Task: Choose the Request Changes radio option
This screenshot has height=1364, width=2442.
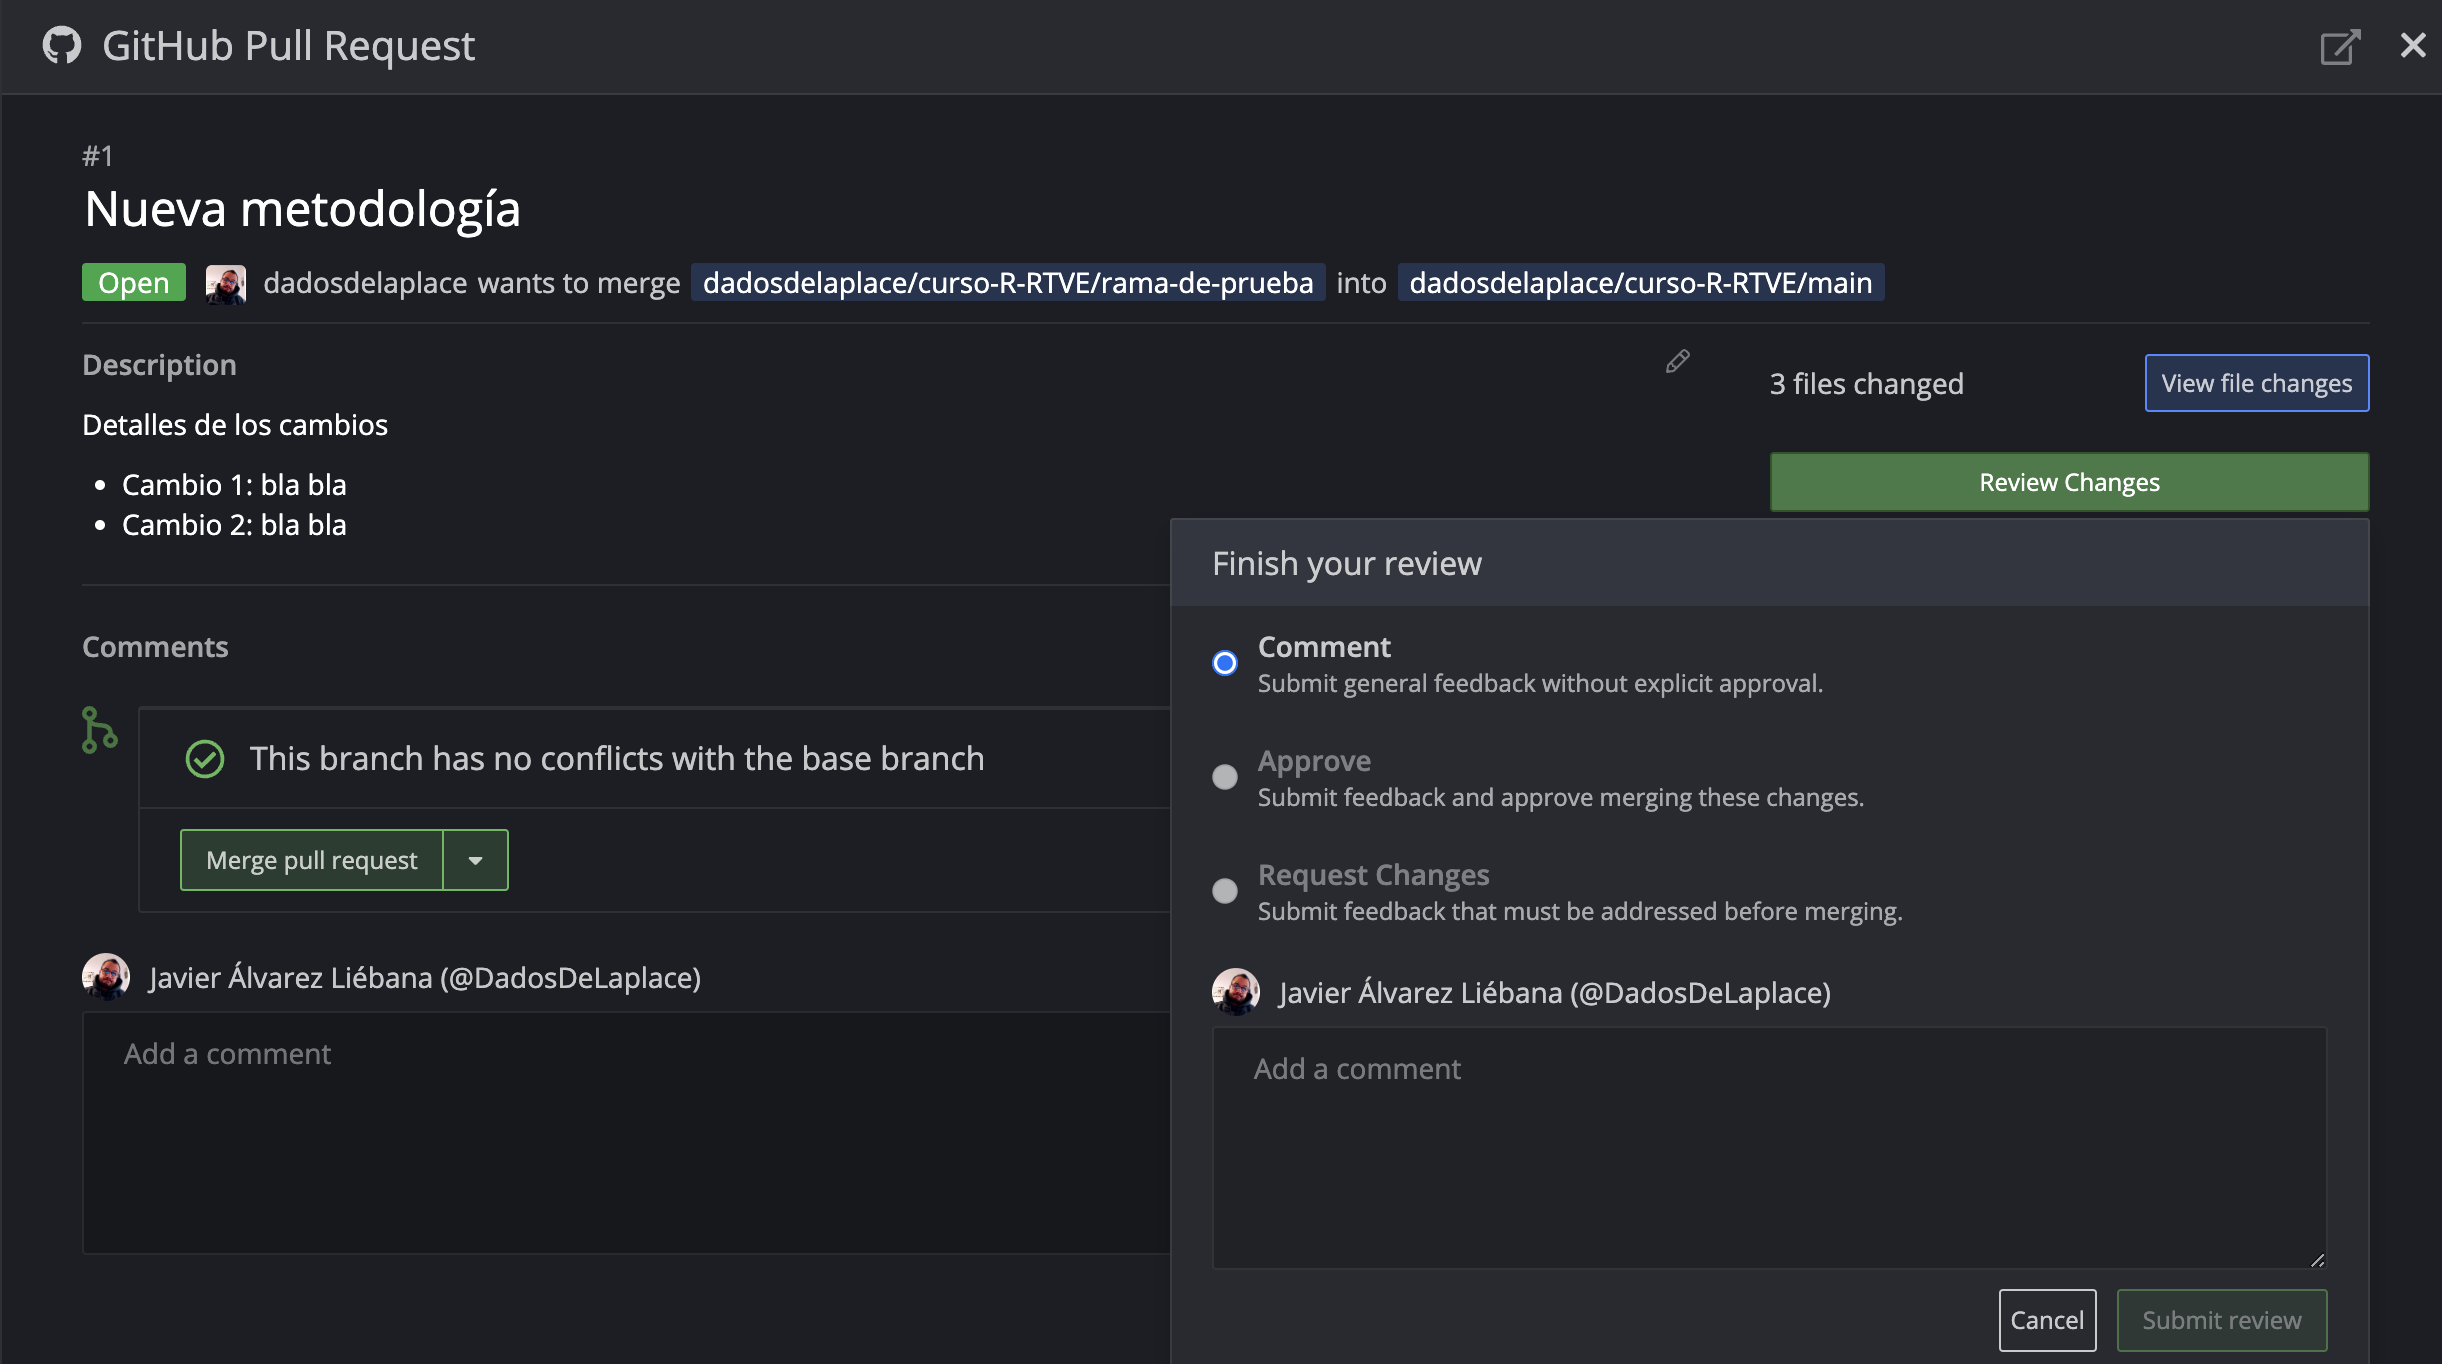Action: tap(1225, 891)
